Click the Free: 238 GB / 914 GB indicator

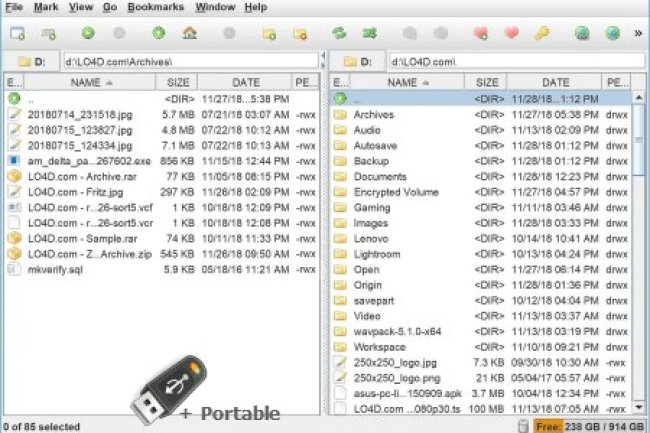point(589,426)
